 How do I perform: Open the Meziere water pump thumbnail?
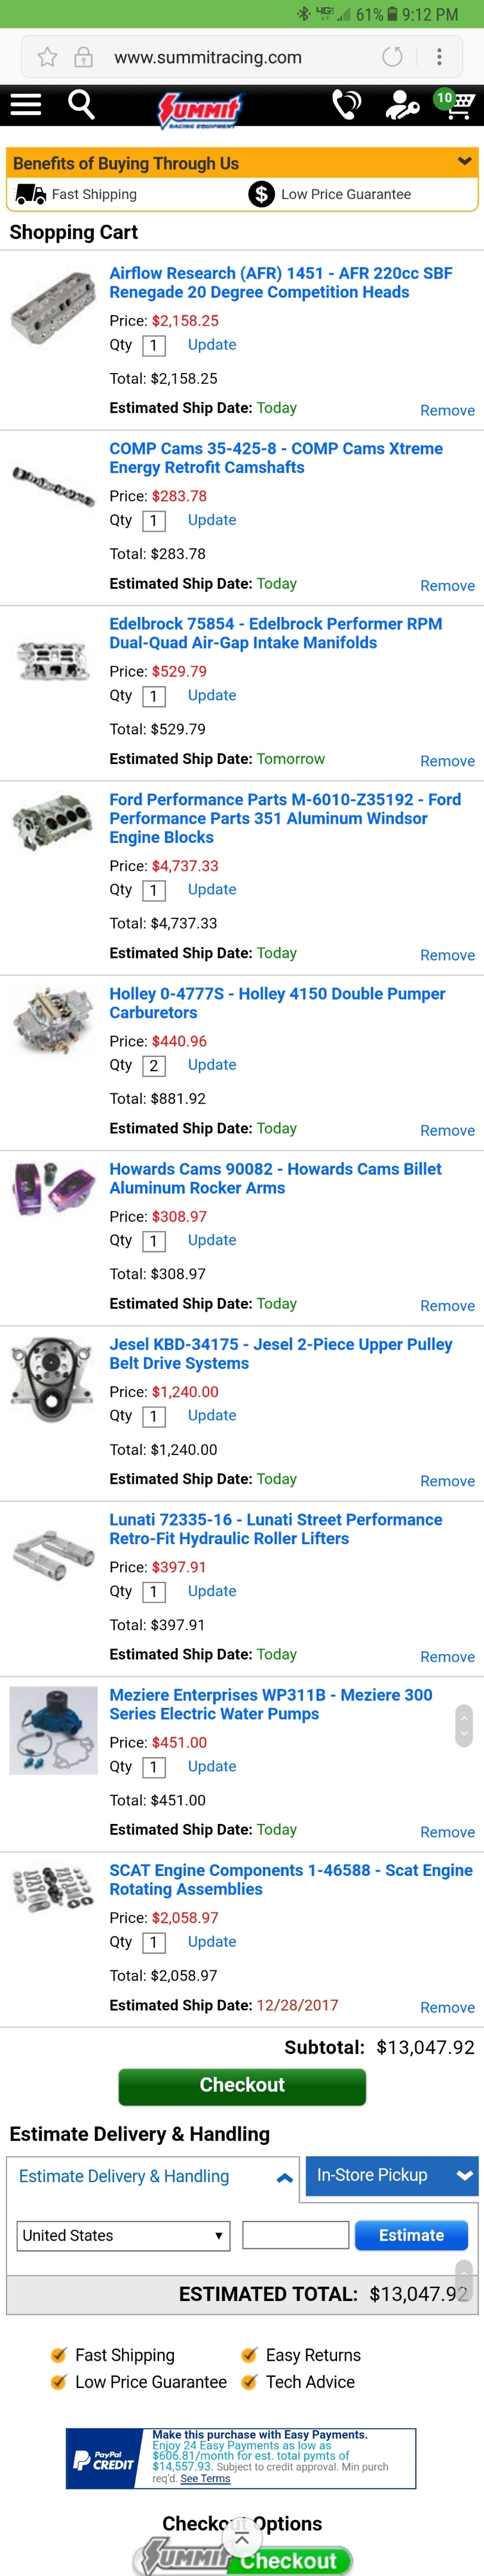point(53,1730)
